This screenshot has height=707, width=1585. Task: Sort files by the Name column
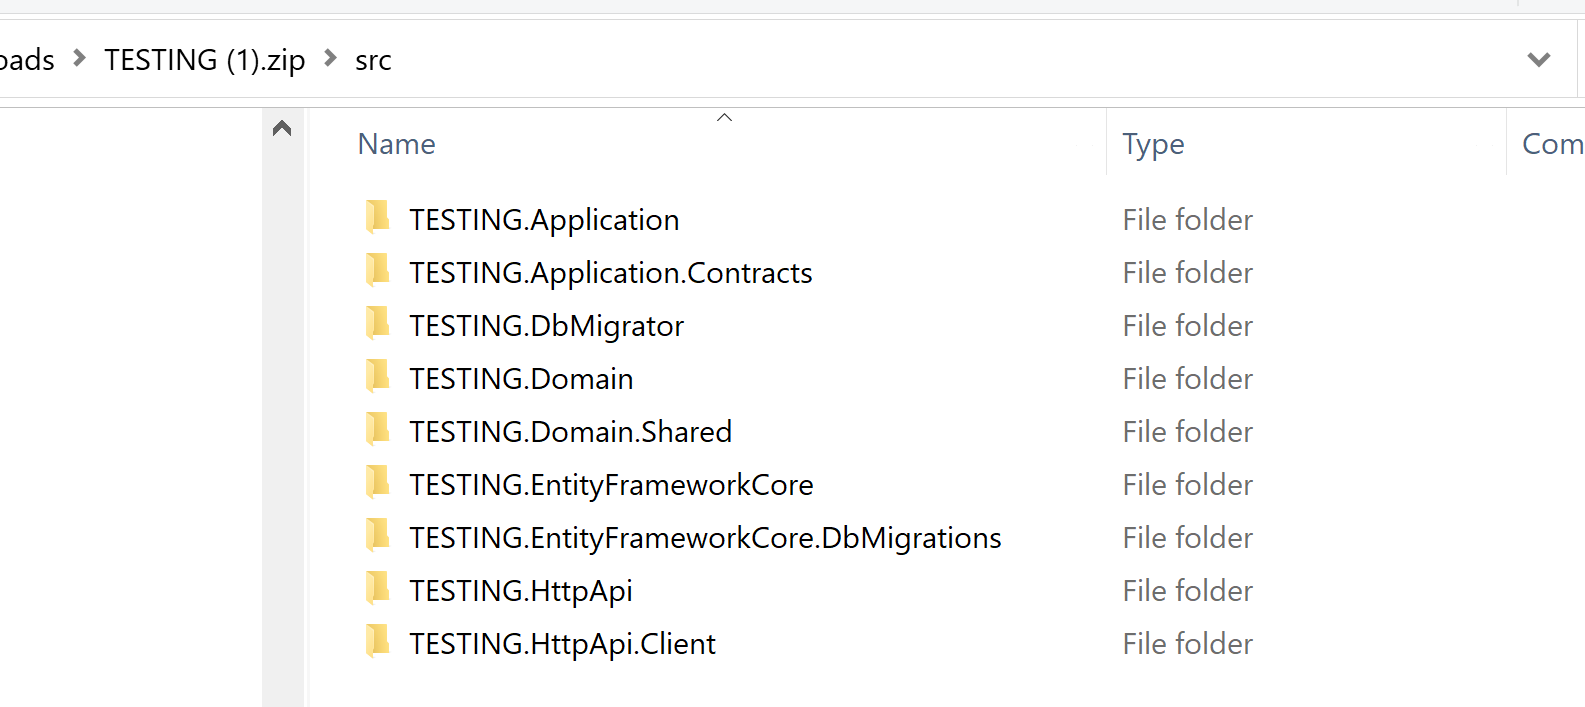396,143
